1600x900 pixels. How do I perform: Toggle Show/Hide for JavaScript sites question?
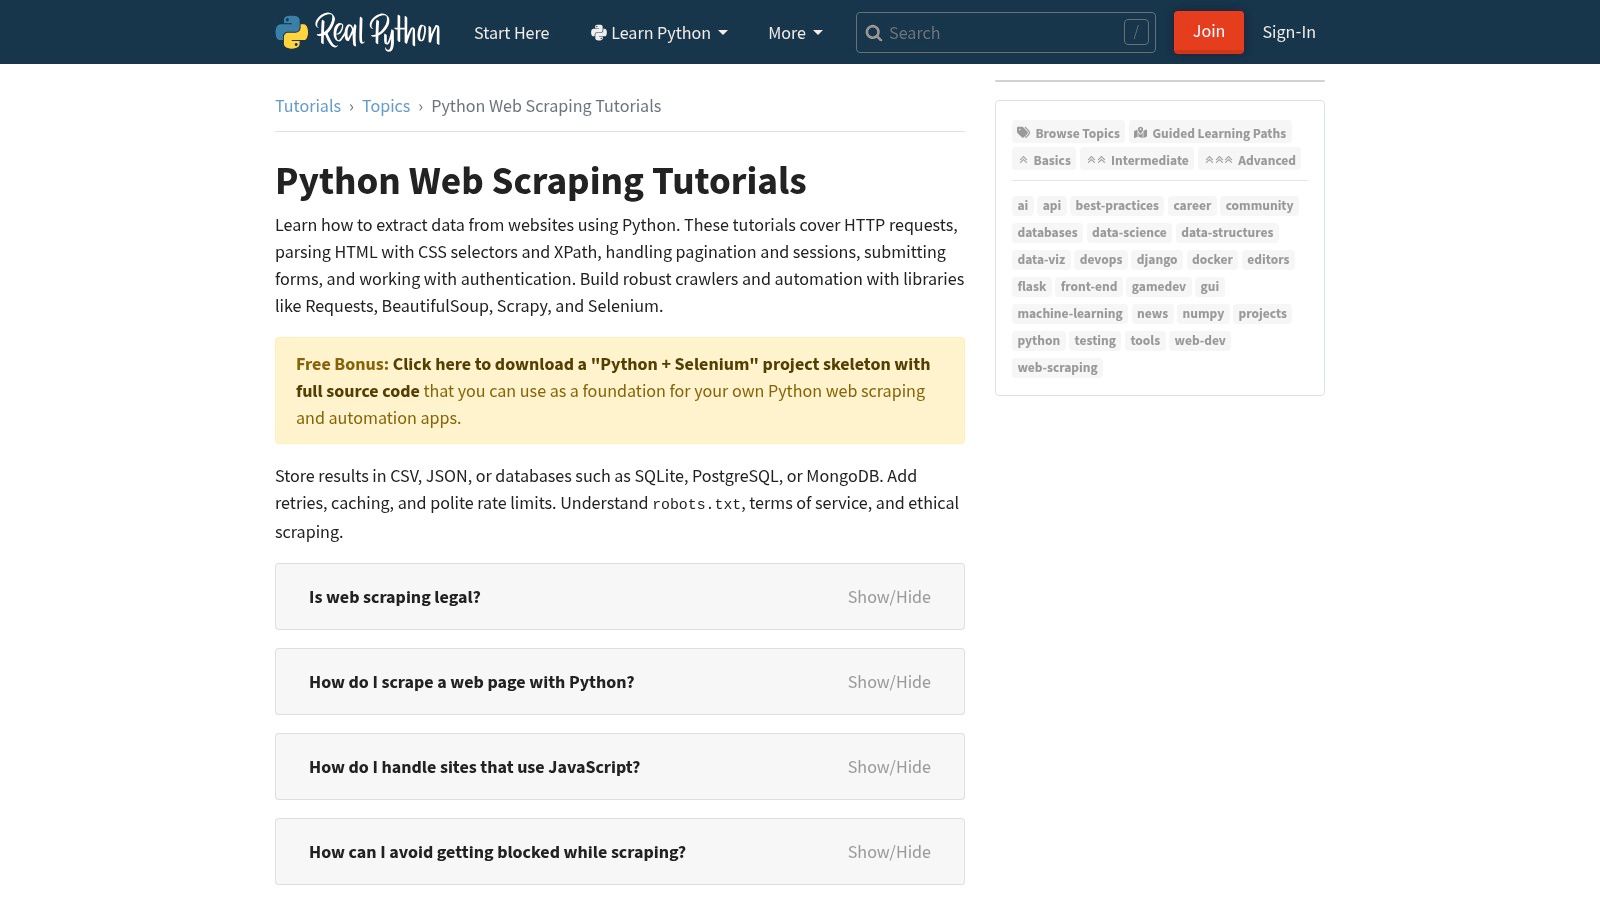(x=888, y=767)
